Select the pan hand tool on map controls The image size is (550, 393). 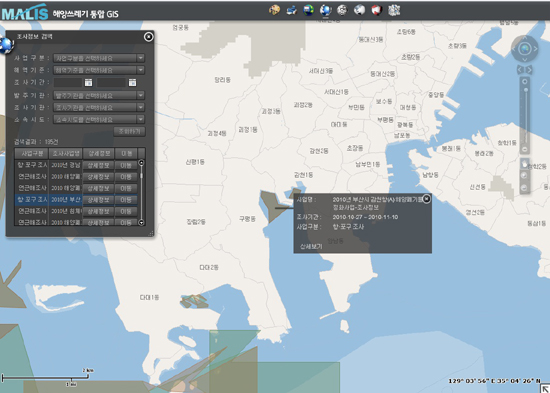tap(525, 164)
